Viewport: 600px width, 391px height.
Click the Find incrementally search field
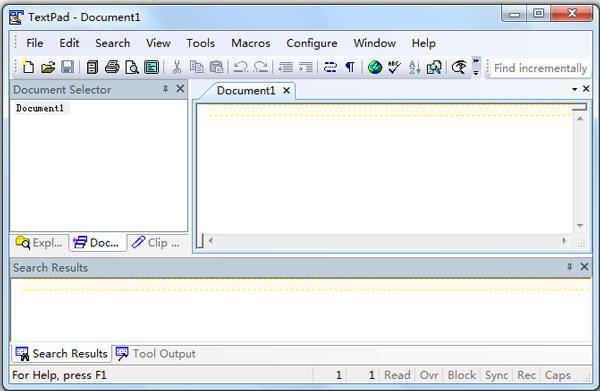[x=540, y=68]
